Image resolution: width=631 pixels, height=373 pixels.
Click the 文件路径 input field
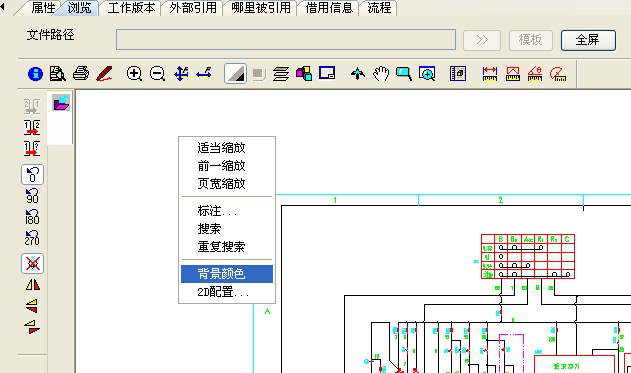[x=286, y=39]
